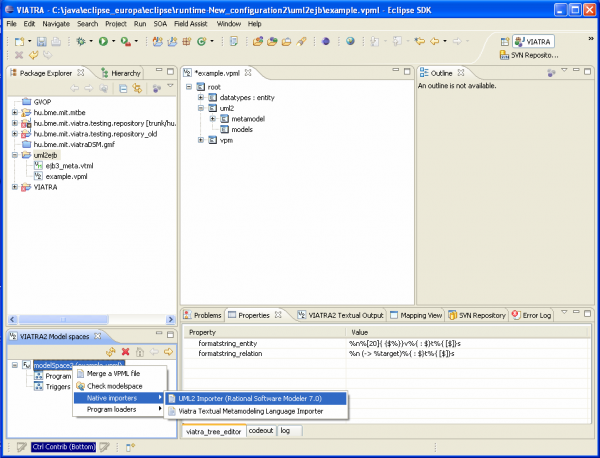Click the Back navigation yellow arrow
This screenshot has height=458, width=600.
pyautogui.click(x=435, y=41)
